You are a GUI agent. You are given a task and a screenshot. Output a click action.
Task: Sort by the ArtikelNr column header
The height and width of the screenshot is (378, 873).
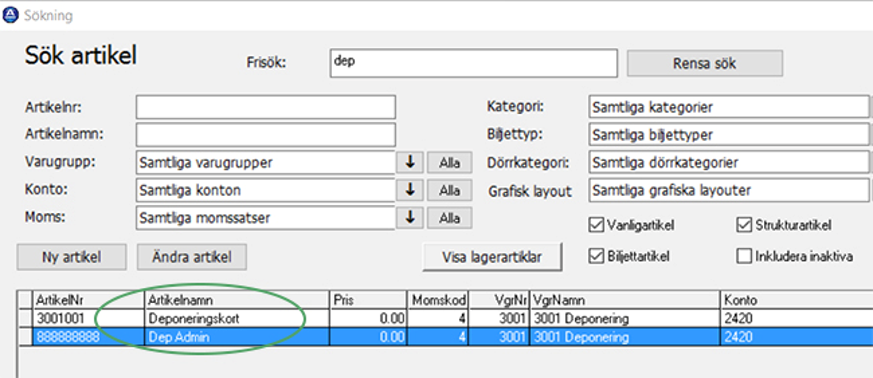coord(89,301)
